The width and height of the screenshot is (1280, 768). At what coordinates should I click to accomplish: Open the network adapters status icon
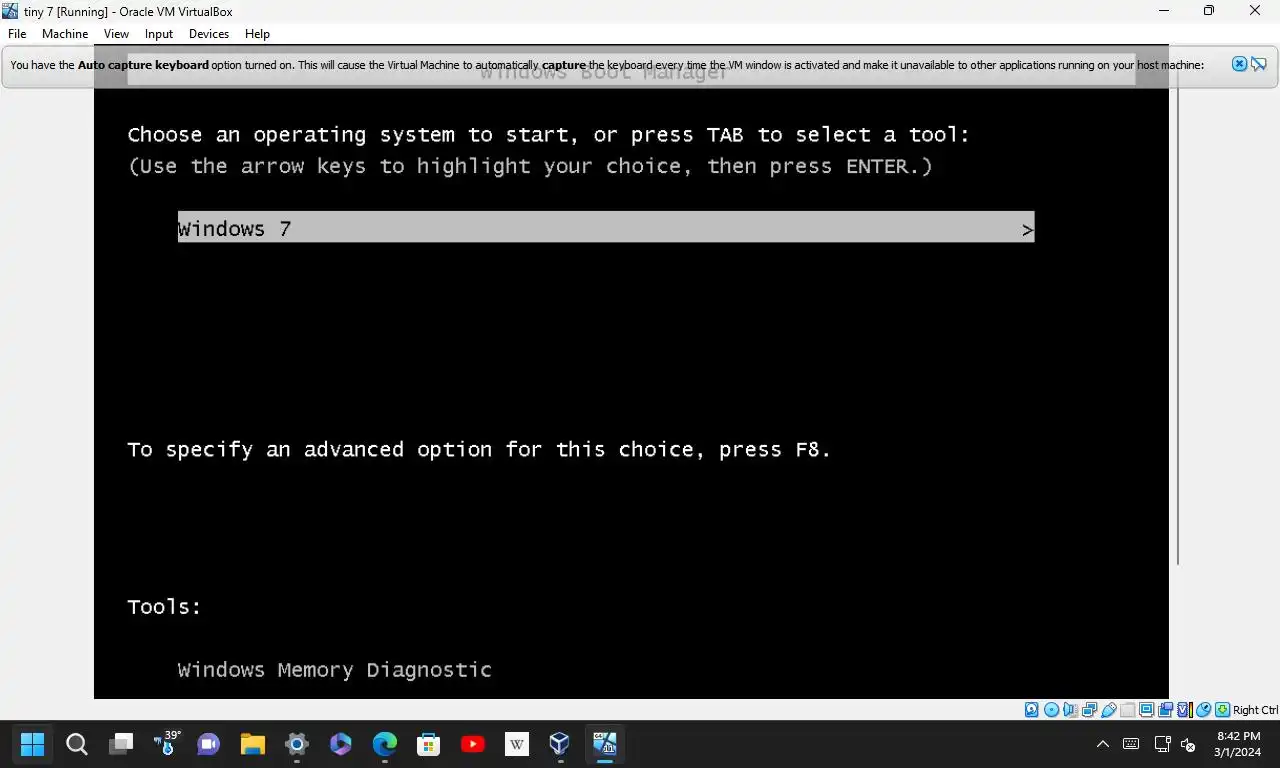pyautogui.click(x=1089, y=710)
